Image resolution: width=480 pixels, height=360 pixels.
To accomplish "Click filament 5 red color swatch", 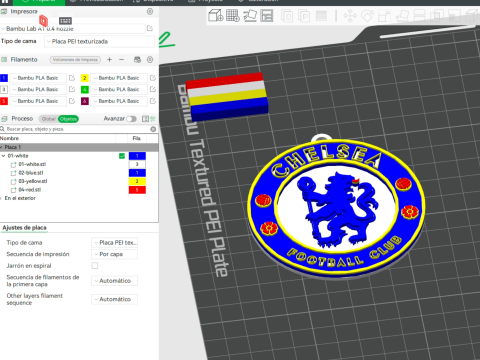I will click(4, 101).
